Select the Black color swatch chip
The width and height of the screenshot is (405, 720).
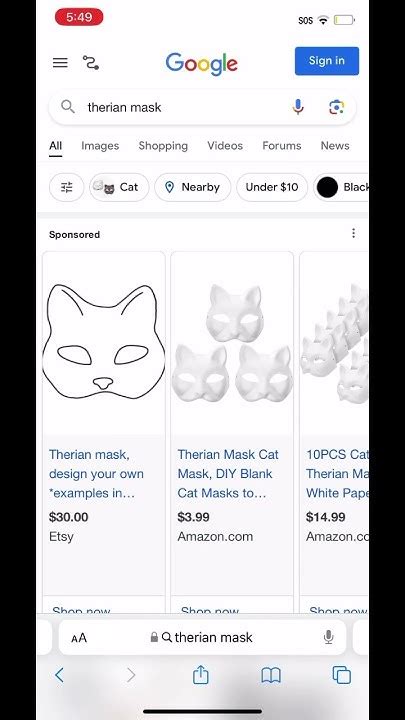point(342,187)
